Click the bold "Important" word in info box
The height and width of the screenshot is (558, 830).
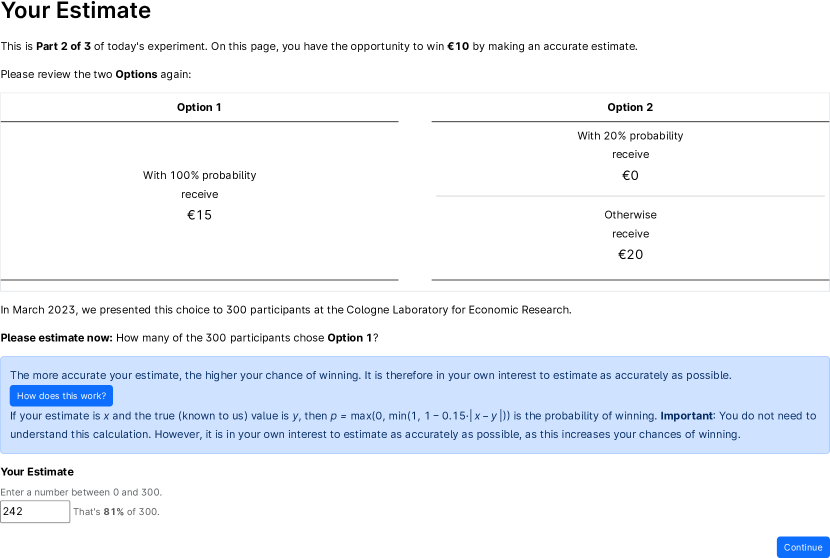tap(686, 415)
